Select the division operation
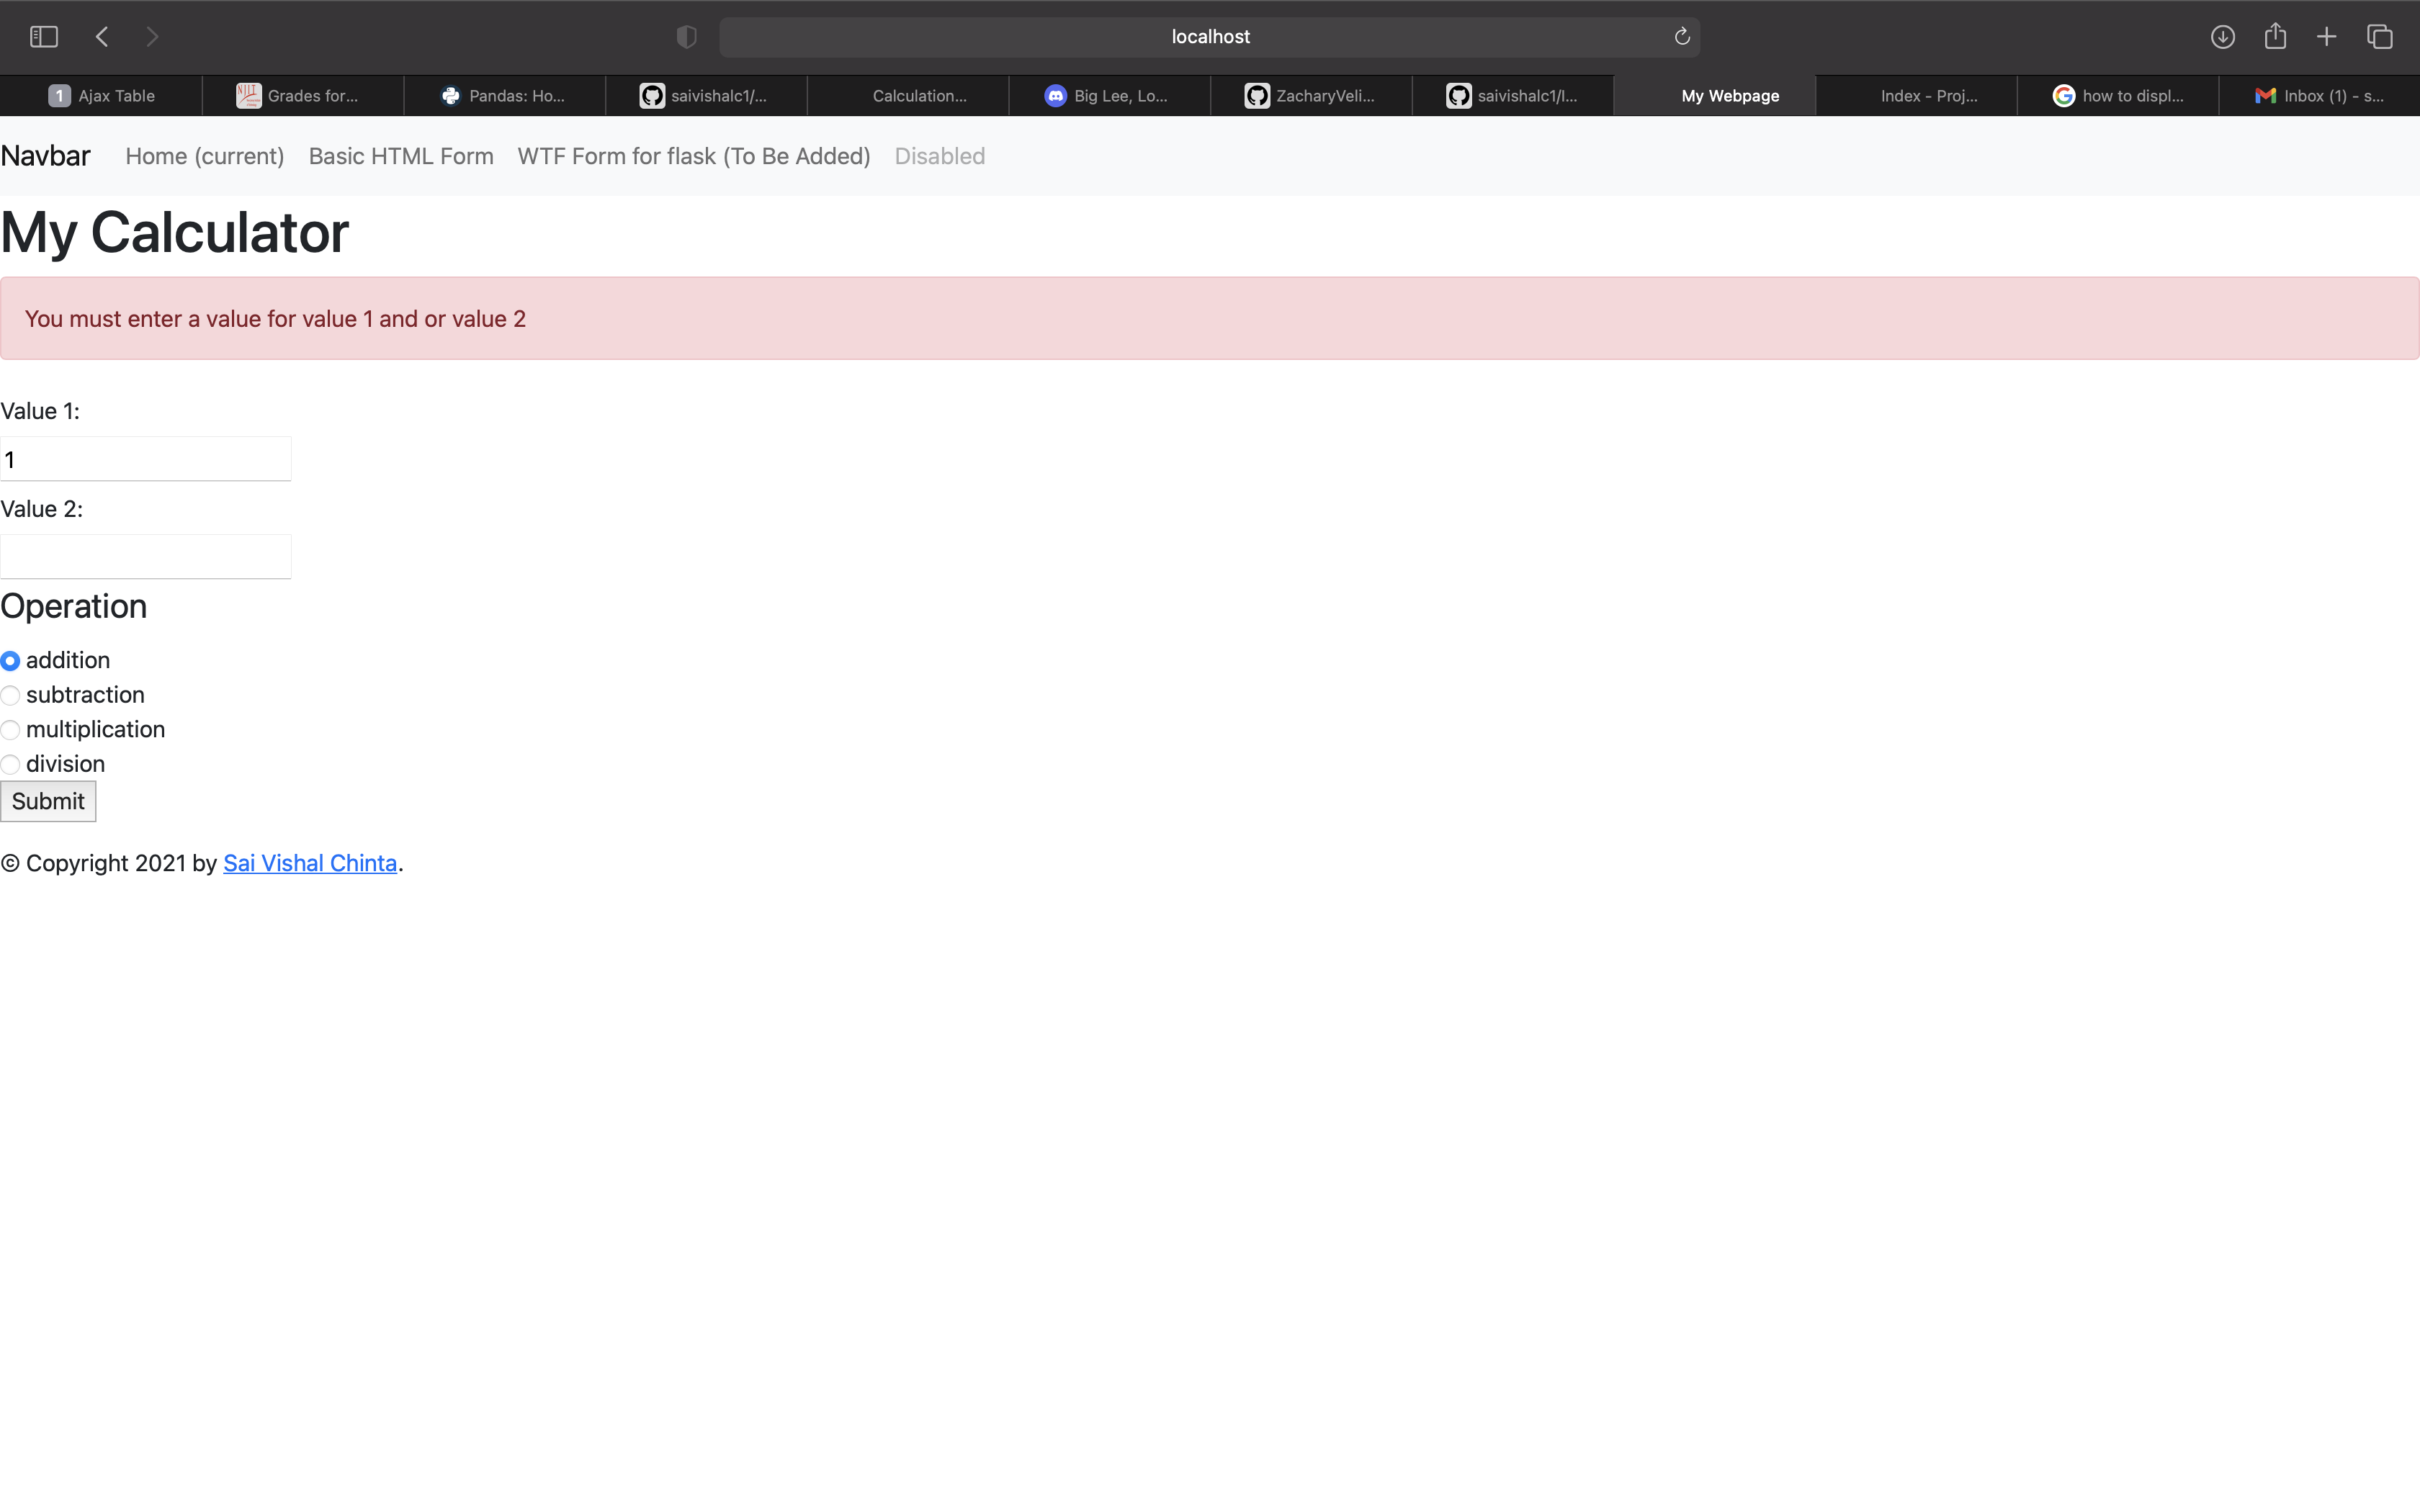 [x=11, y=764]
